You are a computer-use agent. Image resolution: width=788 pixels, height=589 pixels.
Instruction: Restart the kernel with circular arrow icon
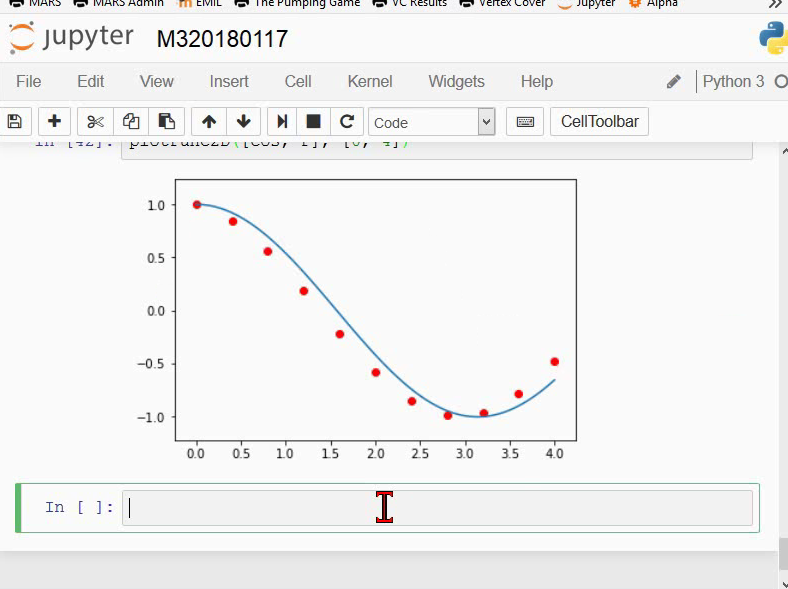click(347, 122)
